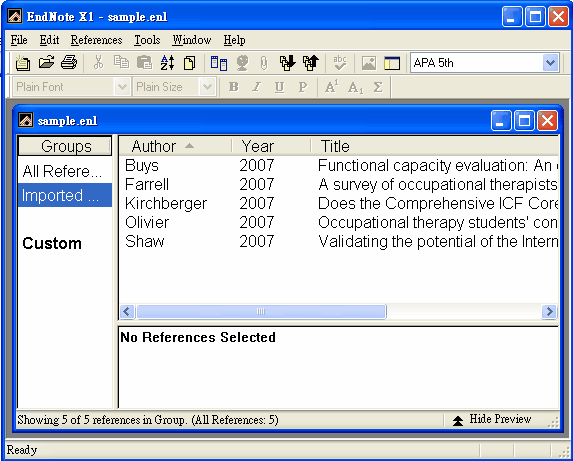Open the Edit menu
Image resolution: width=573 pixels, height=461 pixels.
pos(49,40)
